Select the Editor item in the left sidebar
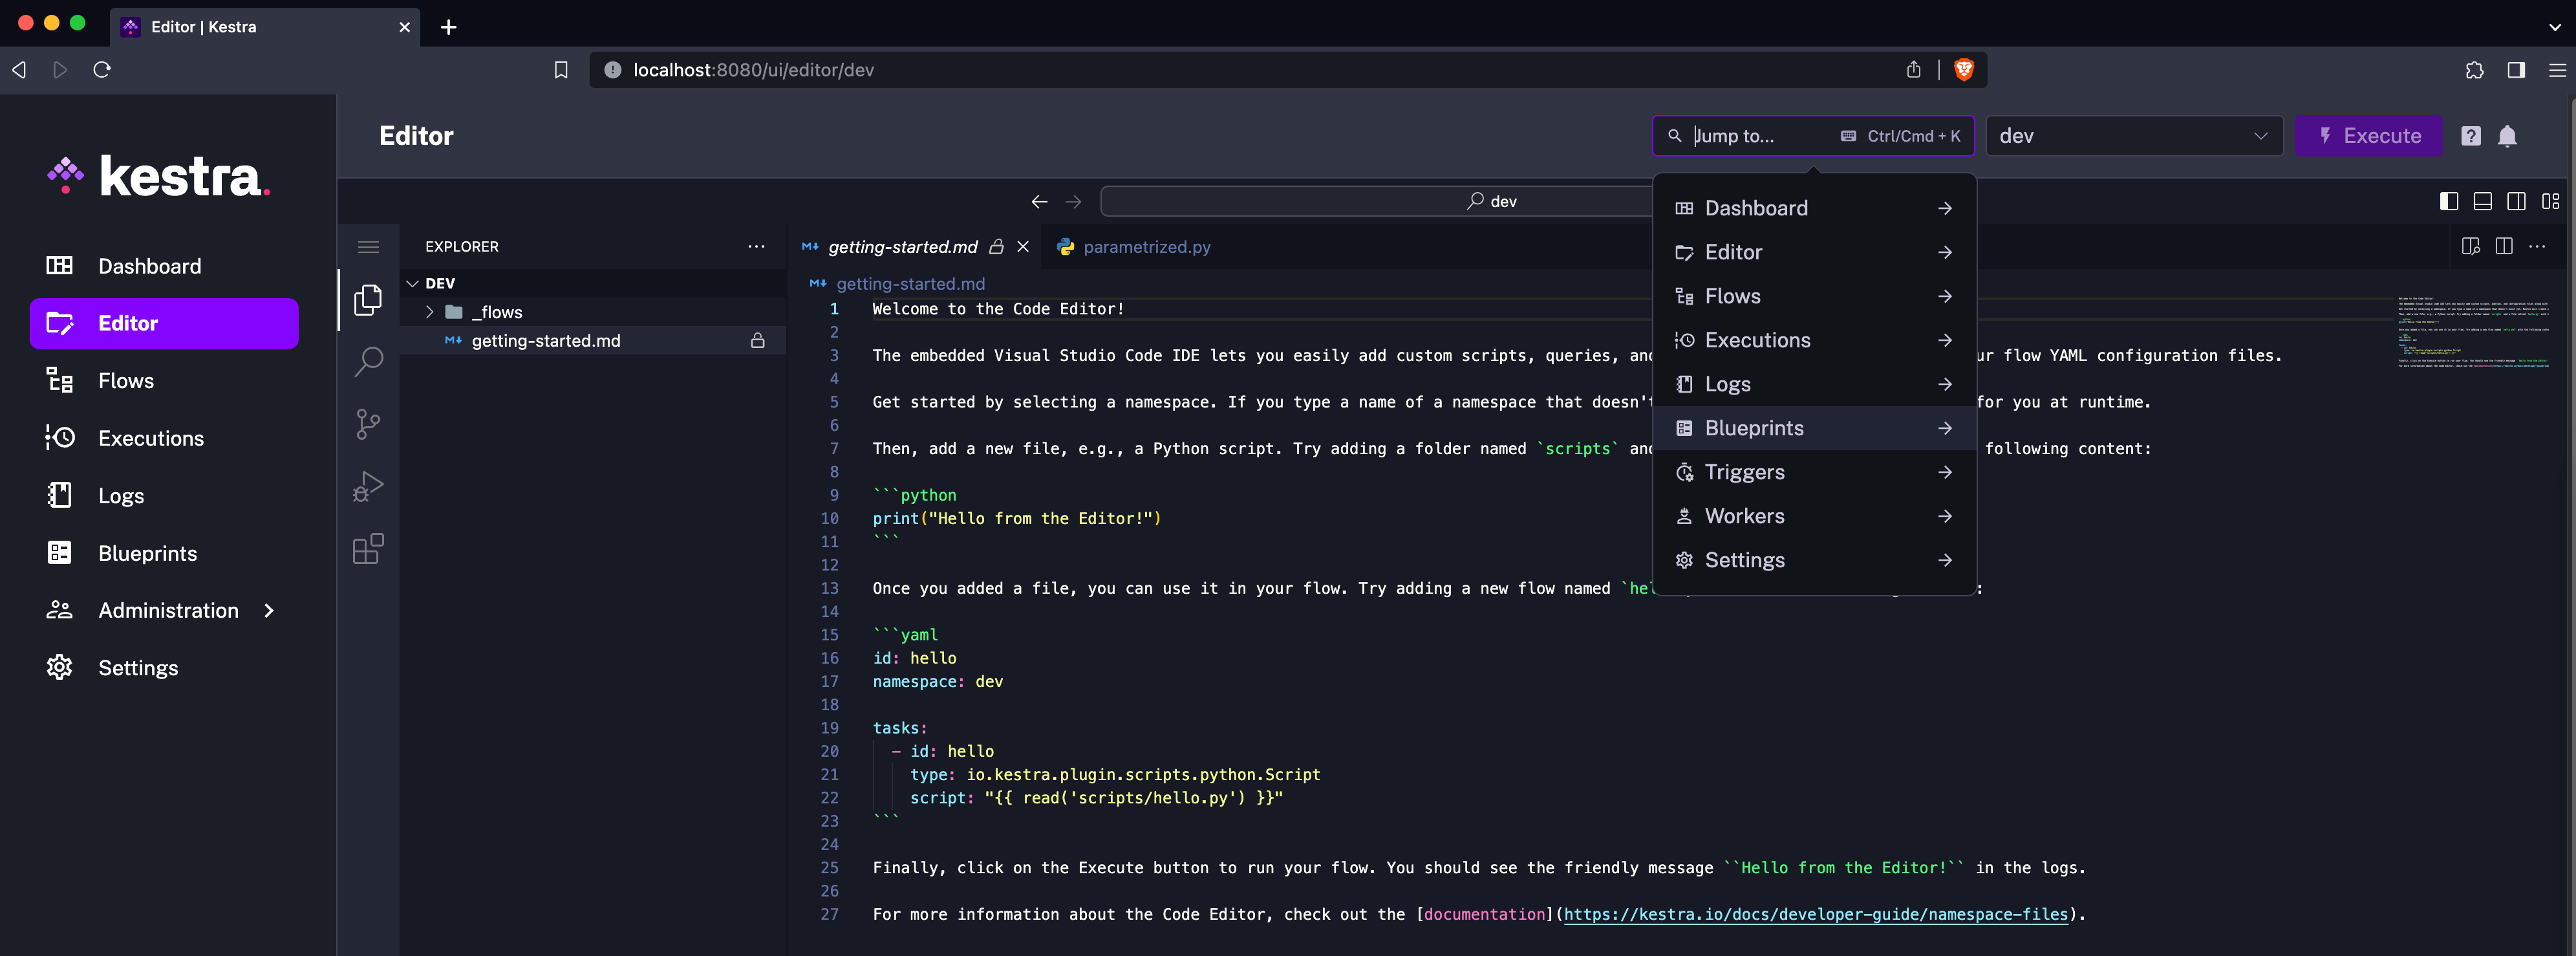The height and width of the screenshot is (956, 2576). tap(164, 323)
